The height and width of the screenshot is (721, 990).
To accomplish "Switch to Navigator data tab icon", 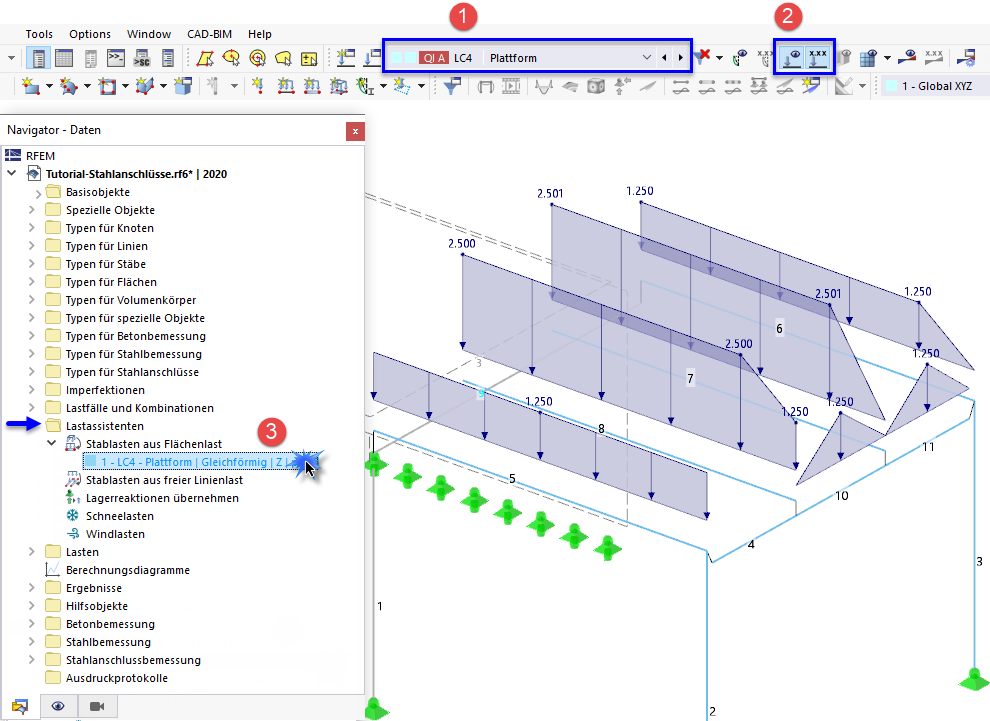I will (x=20, y=706).
